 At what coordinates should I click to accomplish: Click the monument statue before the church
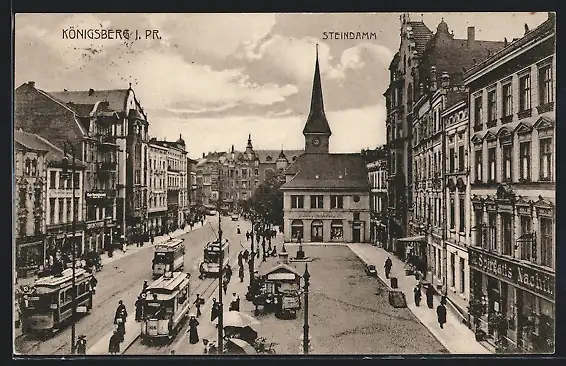[x=300, y=249]
